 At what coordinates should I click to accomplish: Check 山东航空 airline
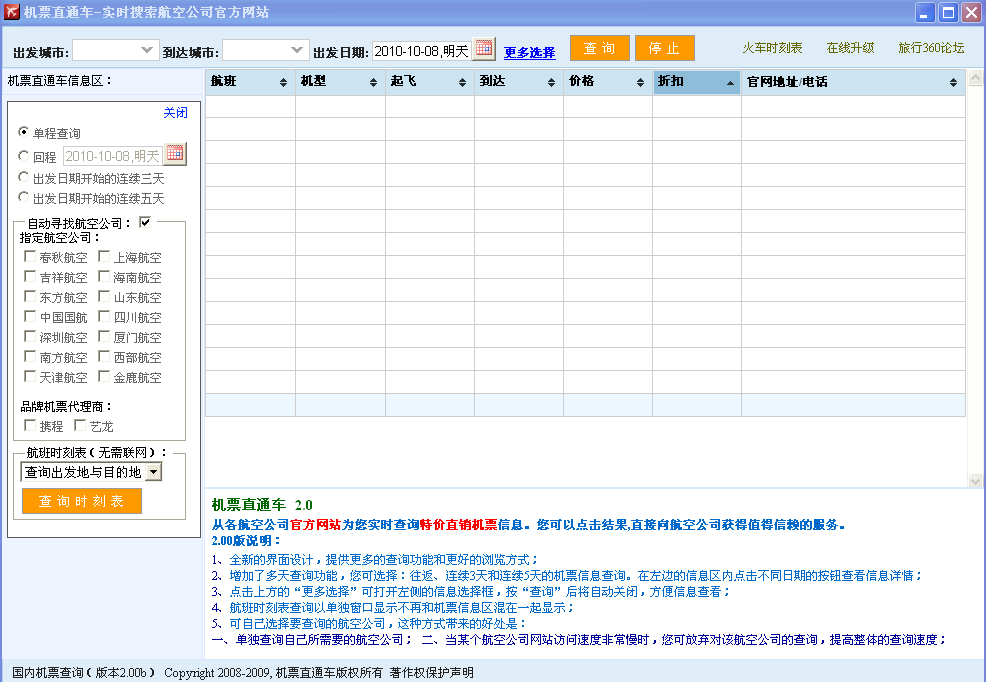click(x=104, y=296)
